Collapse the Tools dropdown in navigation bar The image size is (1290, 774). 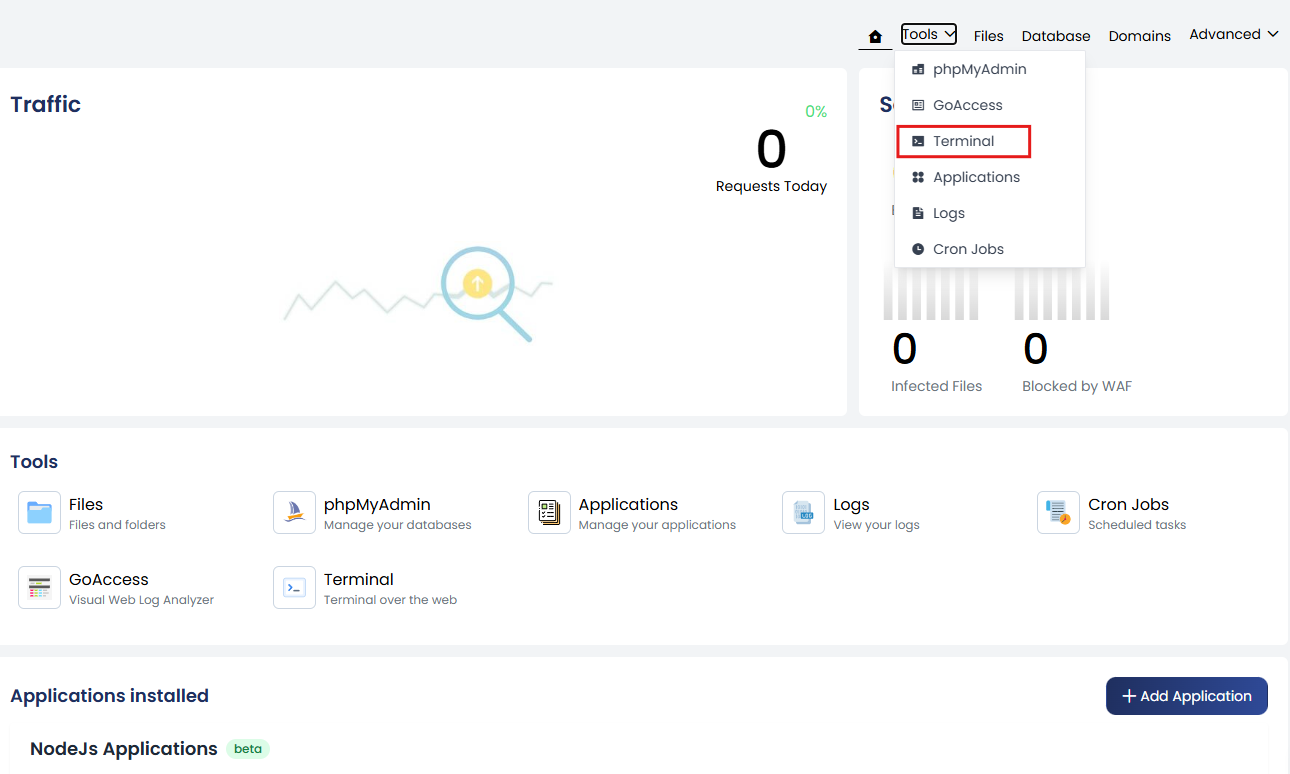coord(929,35)
